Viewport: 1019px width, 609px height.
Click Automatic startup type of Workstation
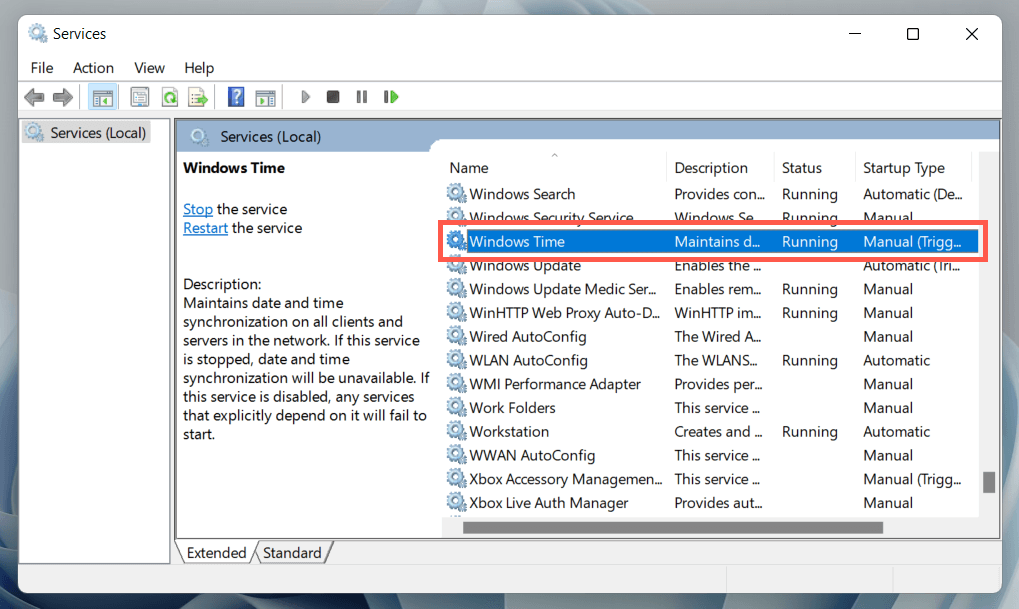[x=896, y=432]
